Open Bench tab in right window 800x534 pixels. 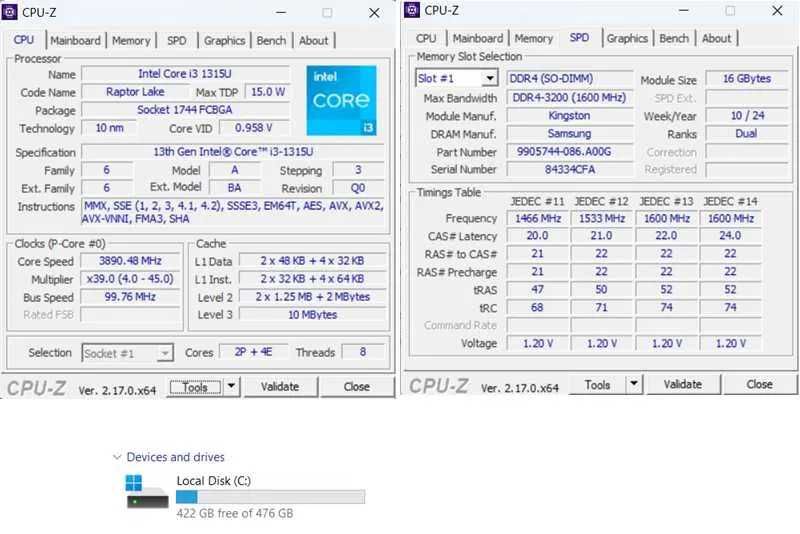[674, 38]
